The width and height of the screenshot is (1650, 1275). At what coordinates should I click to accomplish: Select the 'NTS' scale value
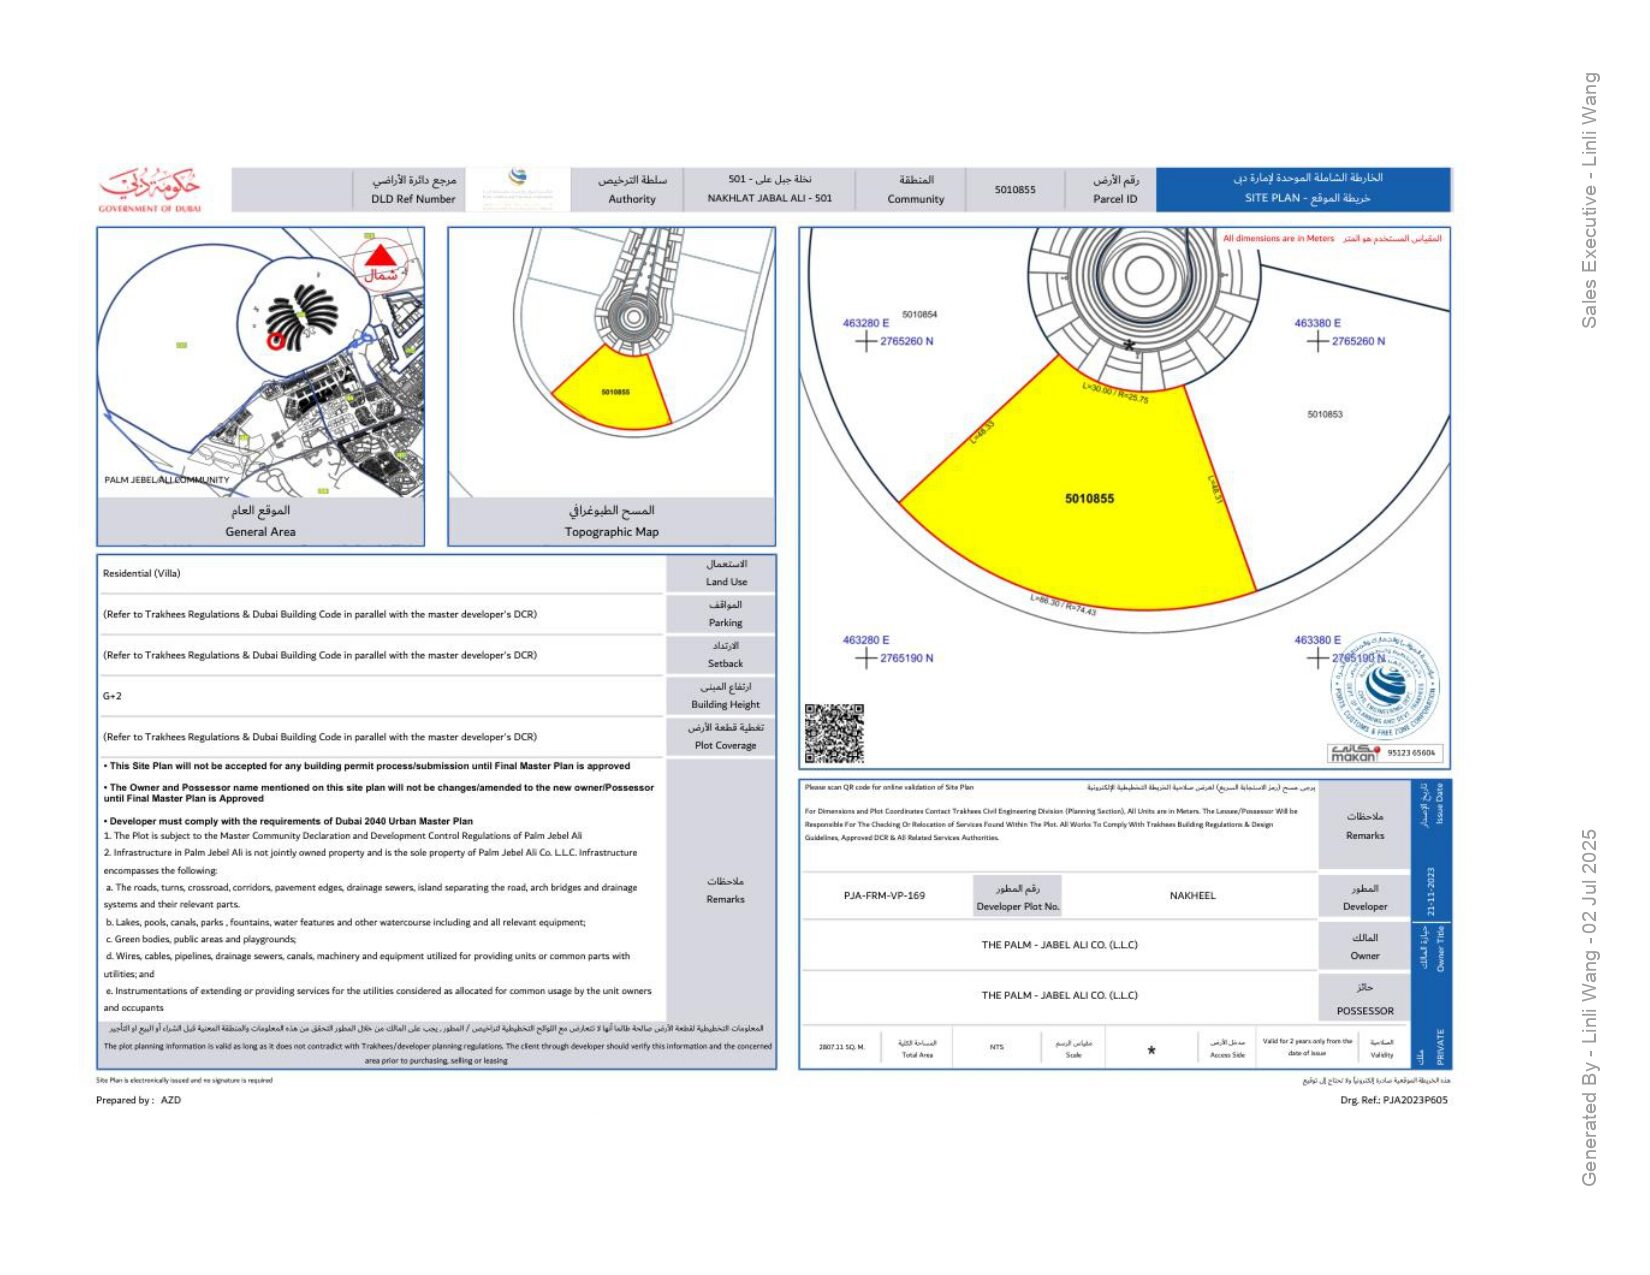[x=996, y=1048]
